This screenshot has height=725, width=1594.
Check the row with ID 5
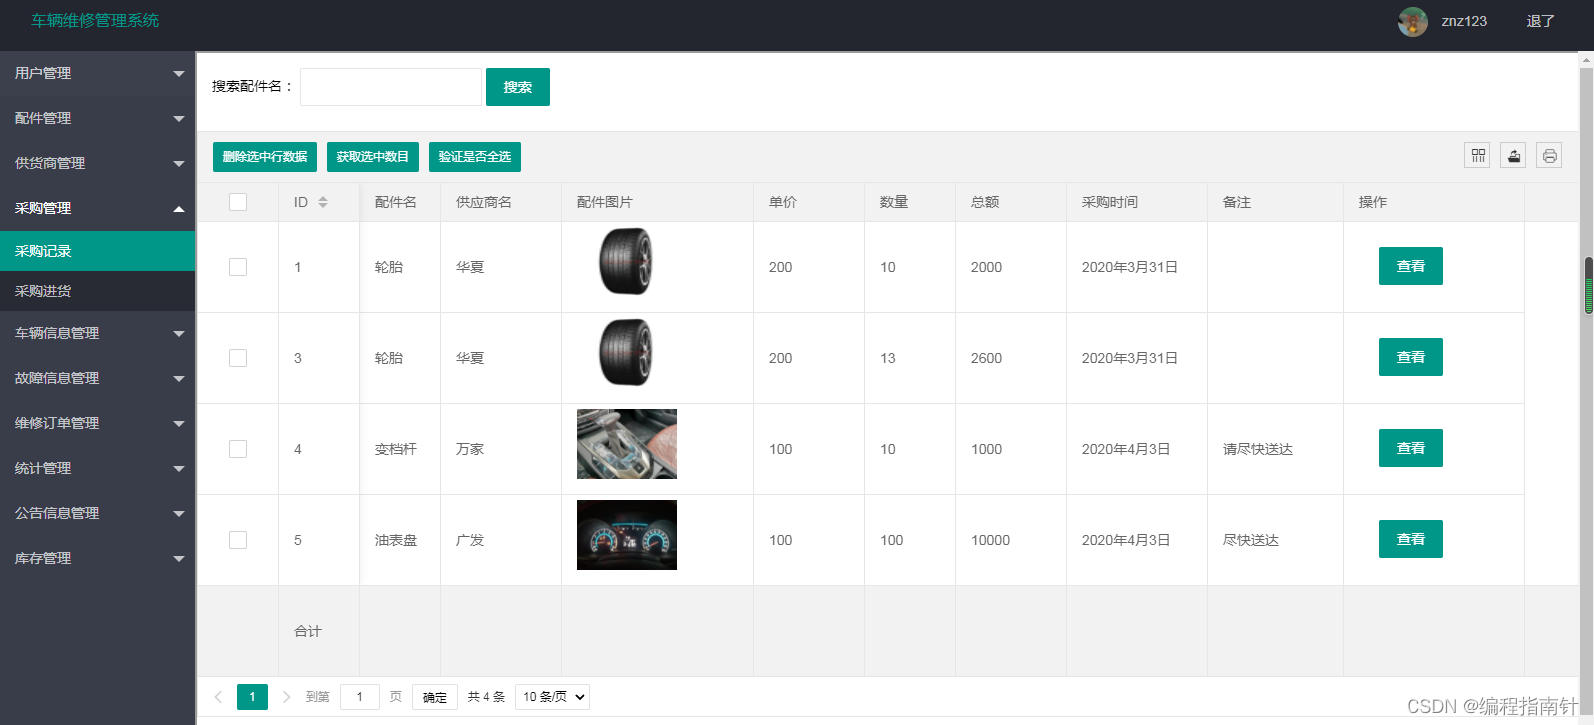238,540
